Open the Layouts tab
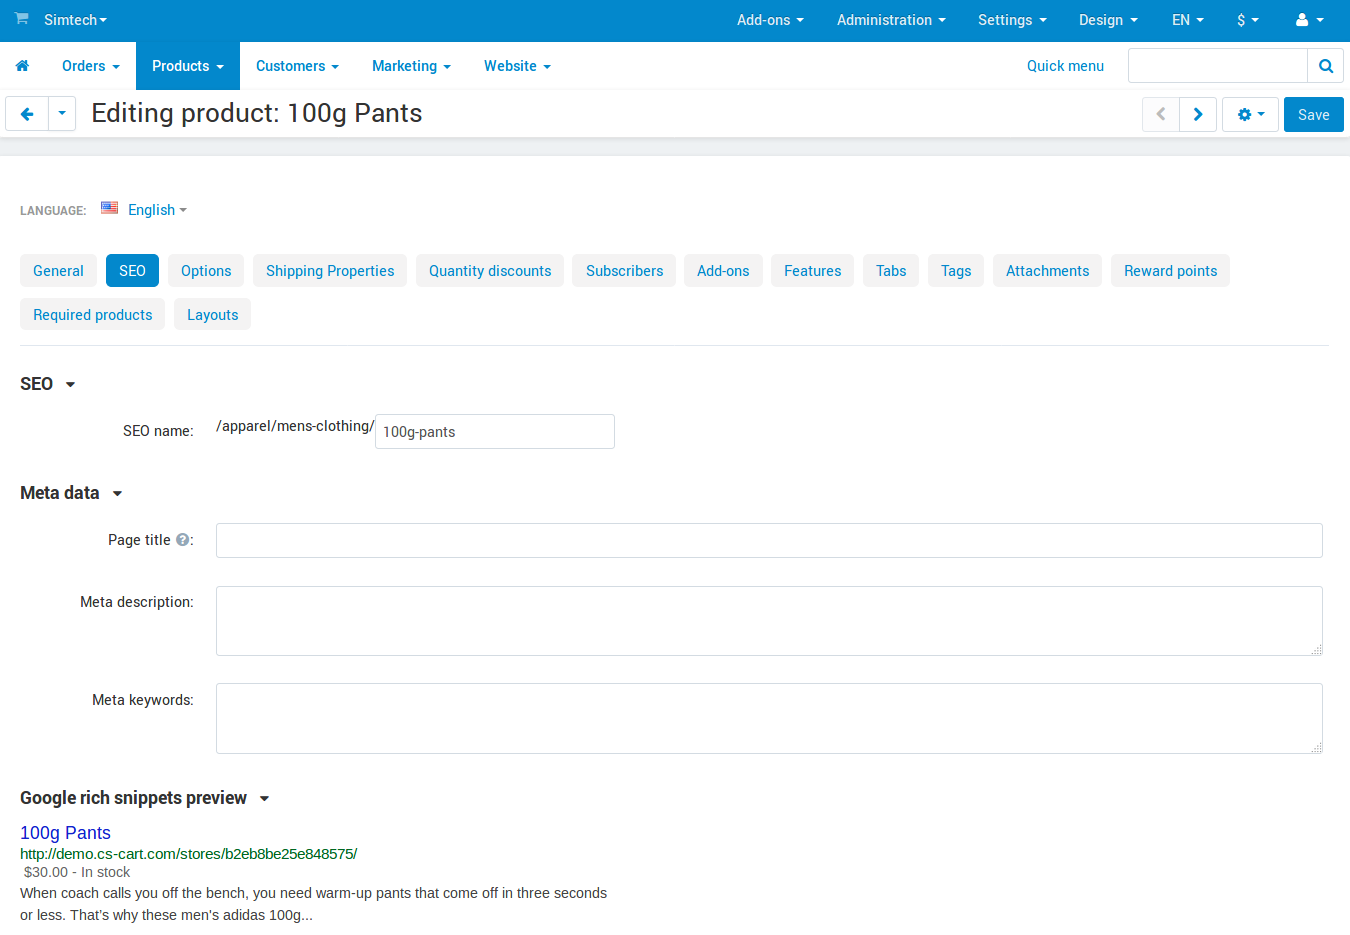Screen dimensions: 1350x935 tap(212, 315)
